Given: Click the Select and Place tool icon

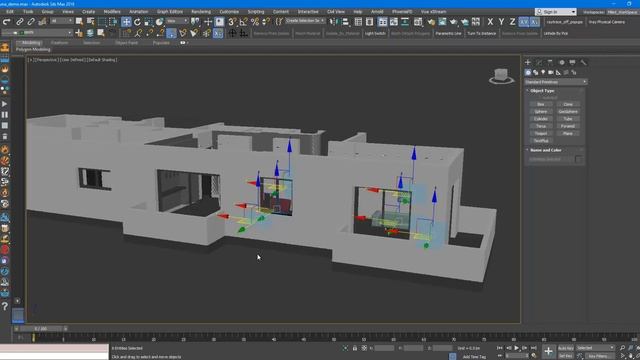Looking at the screenshot, I should (x=159, y=22).
